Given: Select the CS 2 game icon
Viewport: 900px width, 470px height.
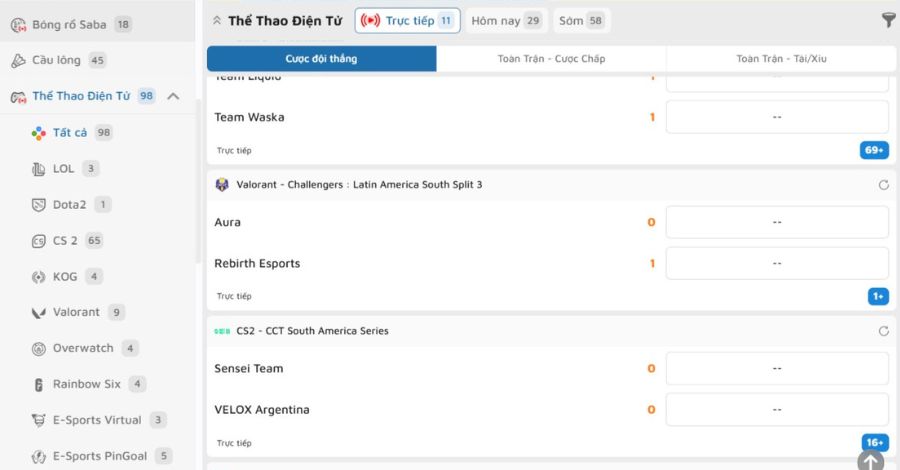Looking at the screenshot, I should [x=38, y=241].
